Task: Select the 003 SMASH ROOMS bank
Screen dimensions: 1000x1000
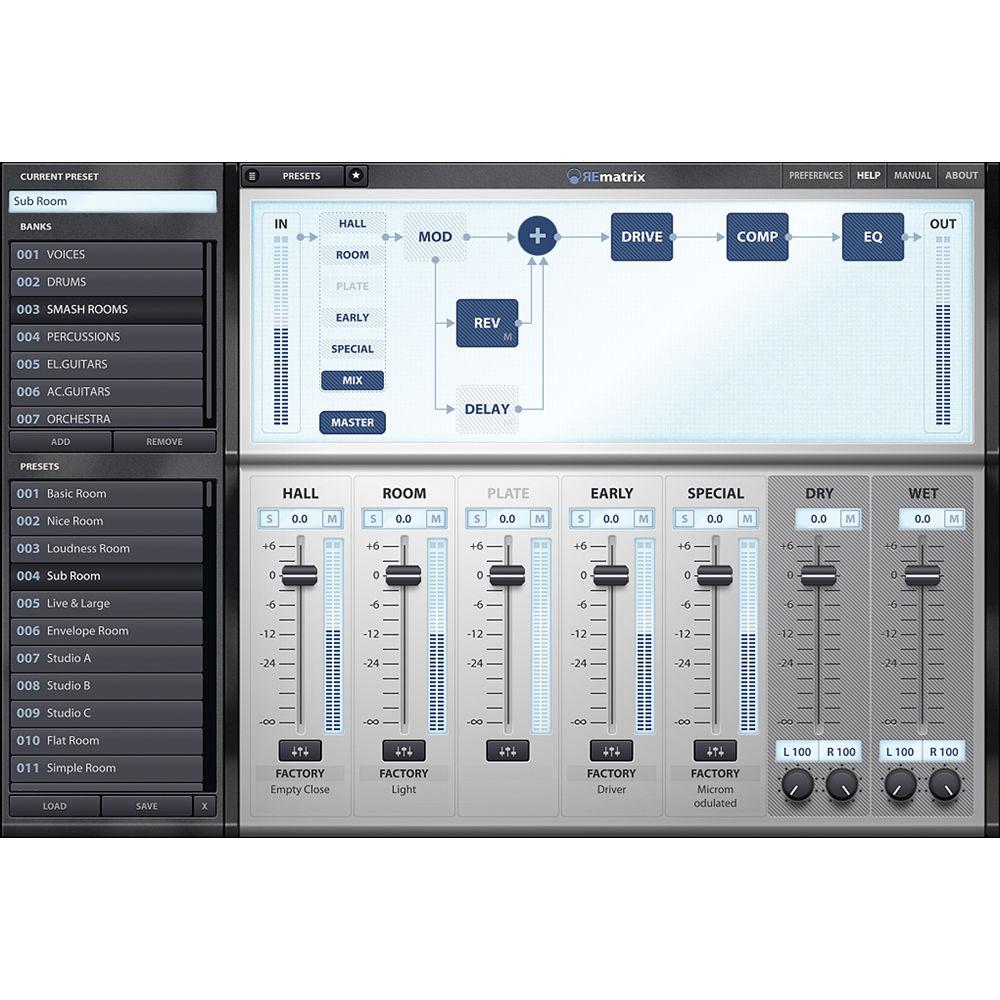Action: click(x=107, y=309)
